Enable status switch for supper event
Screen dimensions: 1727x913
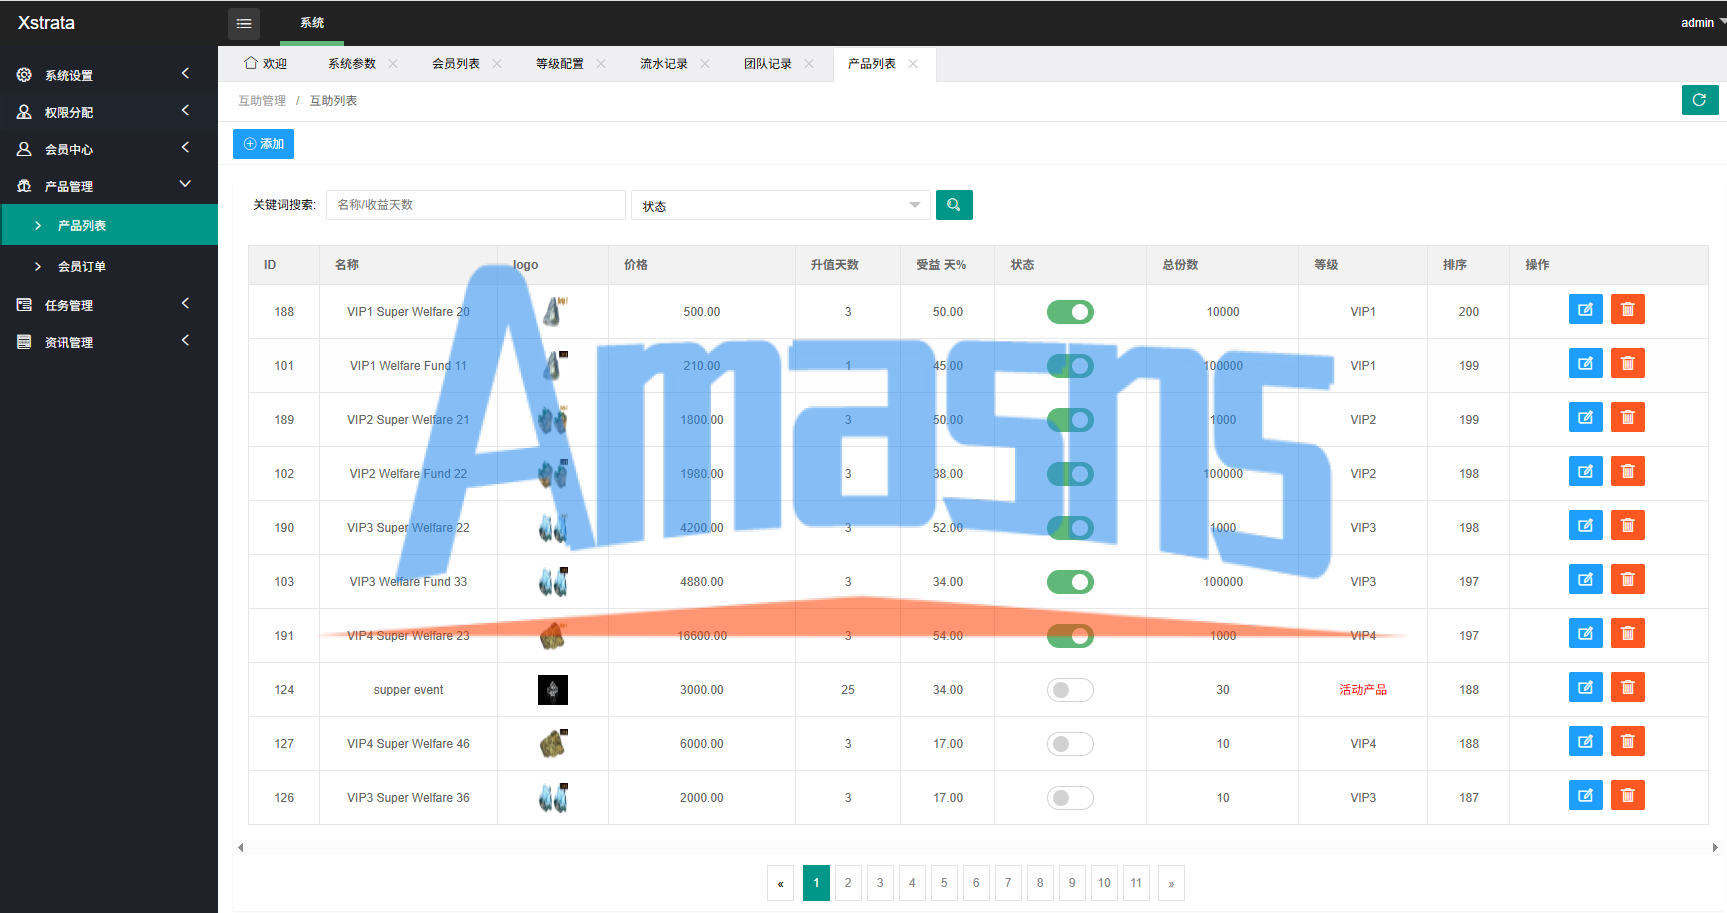[x=1070, y=690]
